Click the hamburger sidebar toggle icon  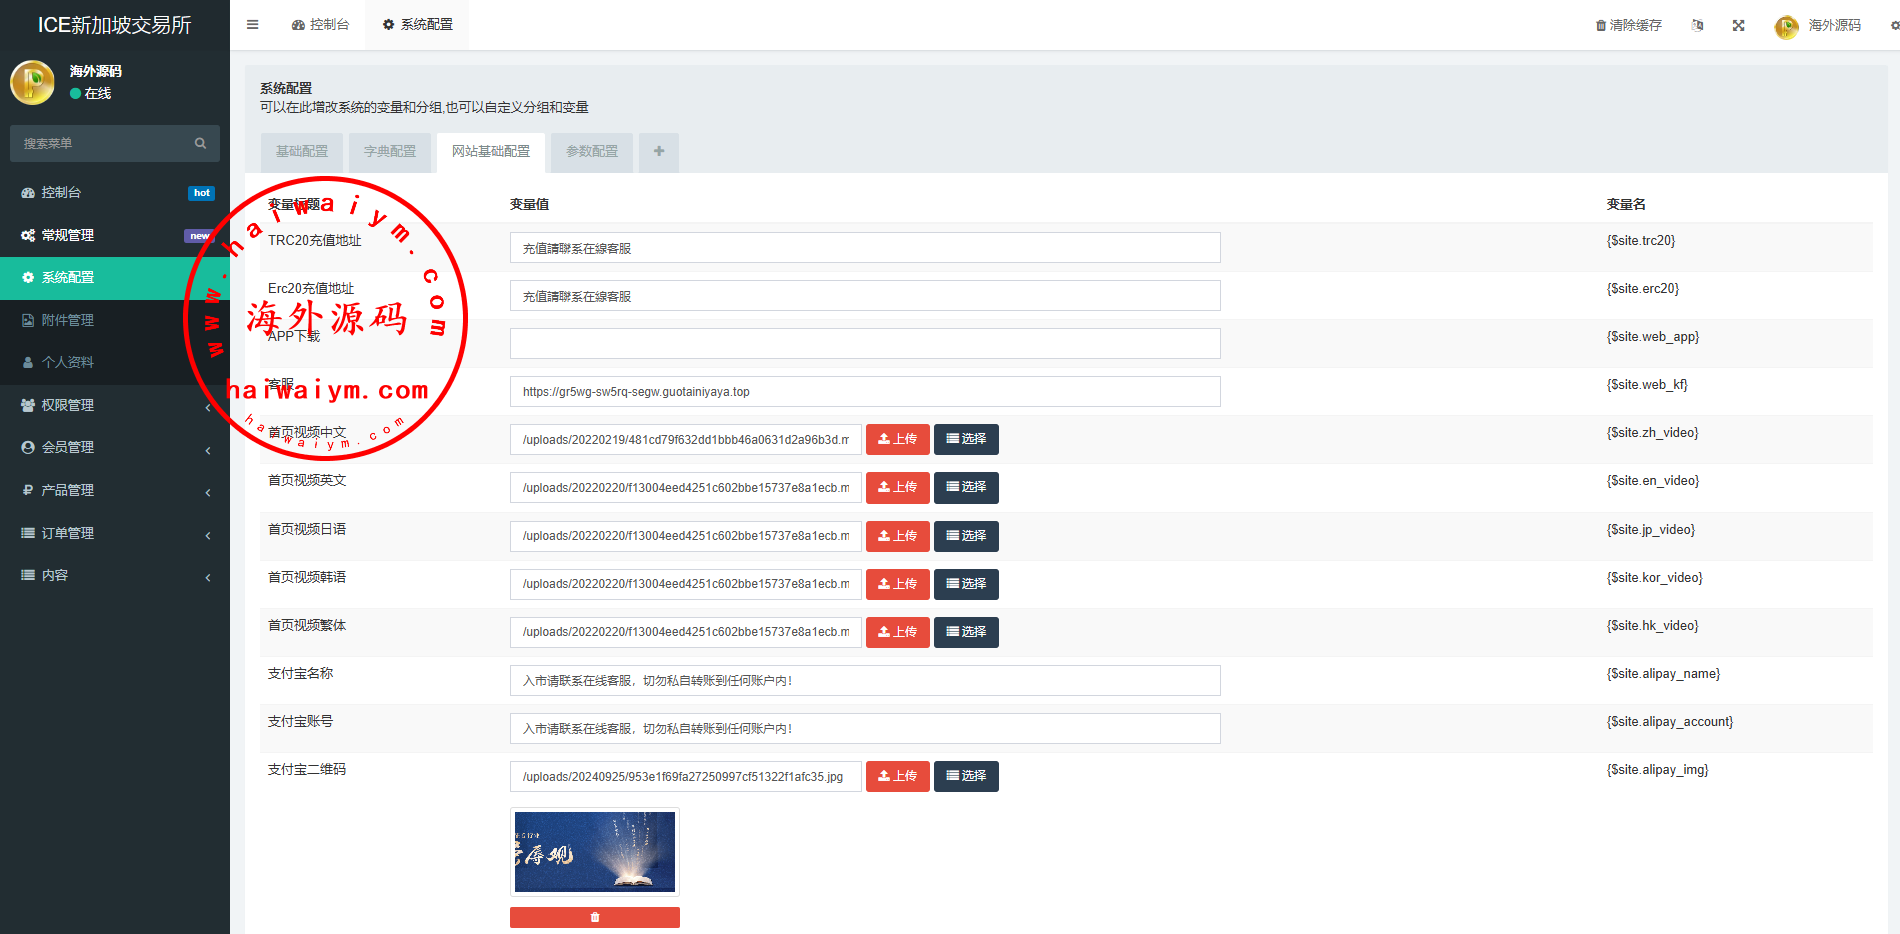[253, 25]
